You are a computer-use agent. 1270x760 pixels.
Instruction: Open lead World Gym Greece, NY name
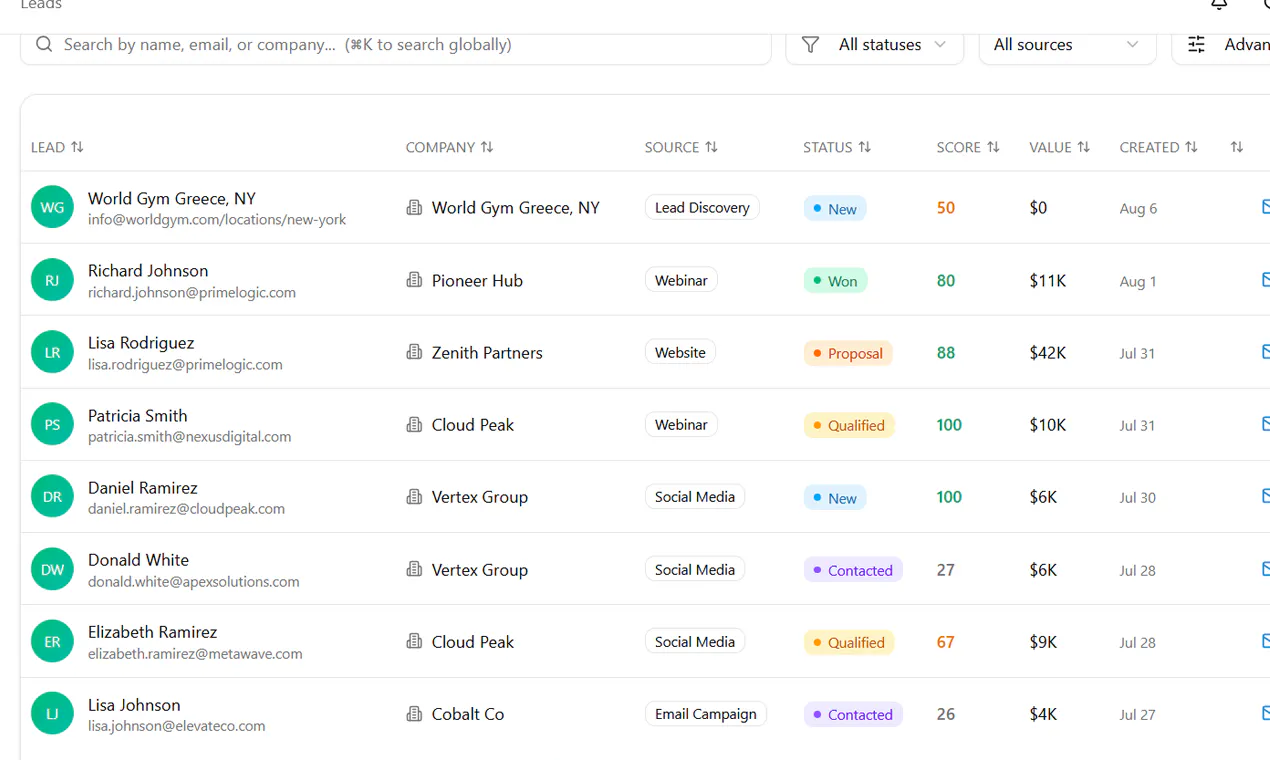[x=172, y=198]
